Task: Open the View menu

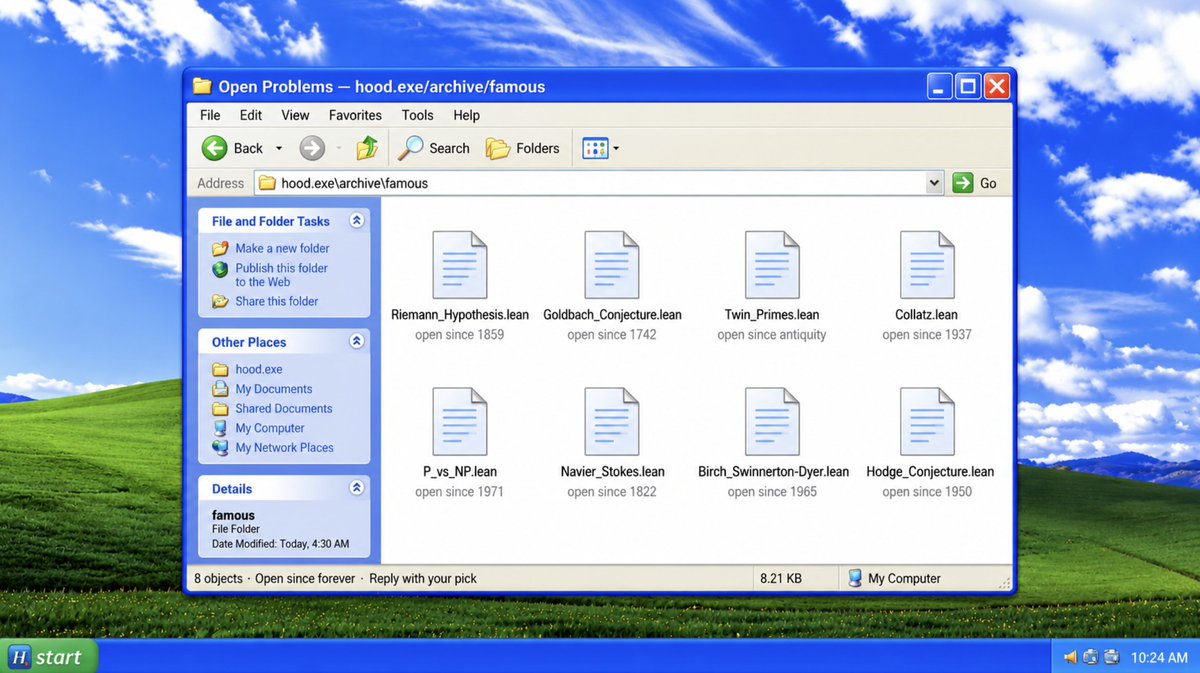Action: pyautogui.click(x=295, y=115)
